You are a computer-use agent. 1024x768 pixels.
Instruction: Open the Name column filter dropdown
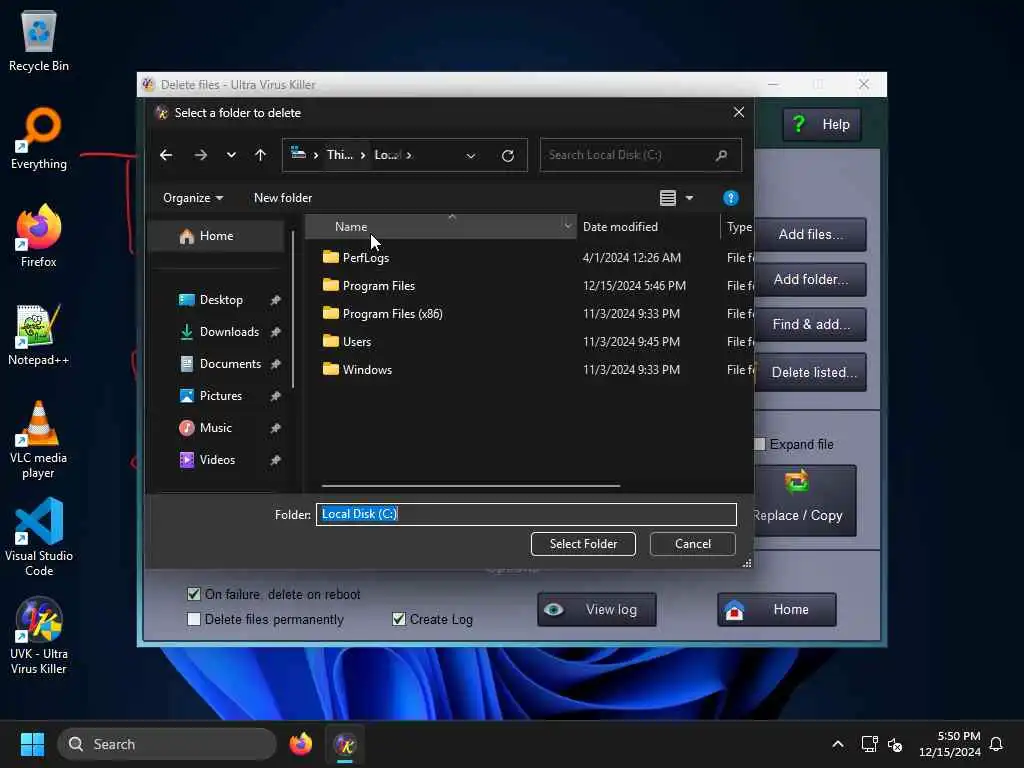pos(568,227)
